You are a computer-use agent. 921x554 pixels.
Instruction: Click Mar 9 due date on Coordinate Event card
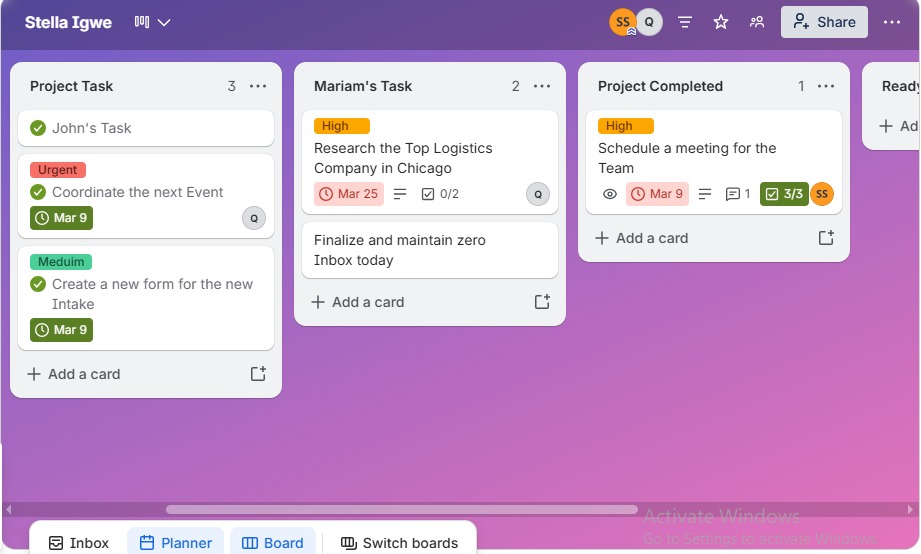pos(62,218)
